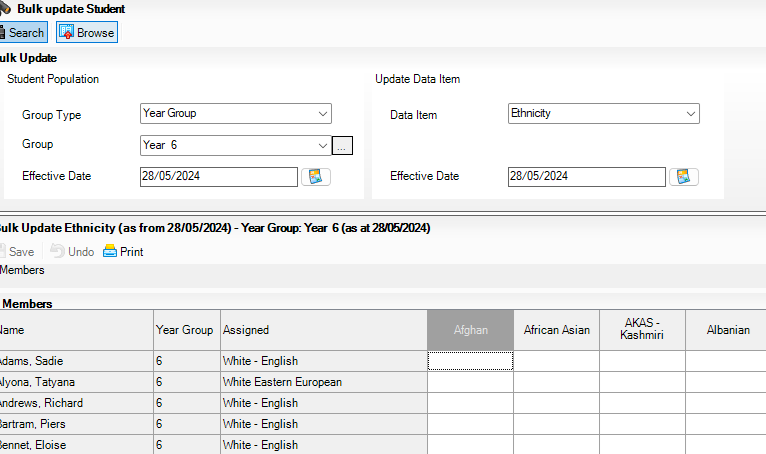The height and width of the screenshot is (454, 766).
Task: Tick Afghan cell for Adams, Sadie
Action: [x=470, y=361]
